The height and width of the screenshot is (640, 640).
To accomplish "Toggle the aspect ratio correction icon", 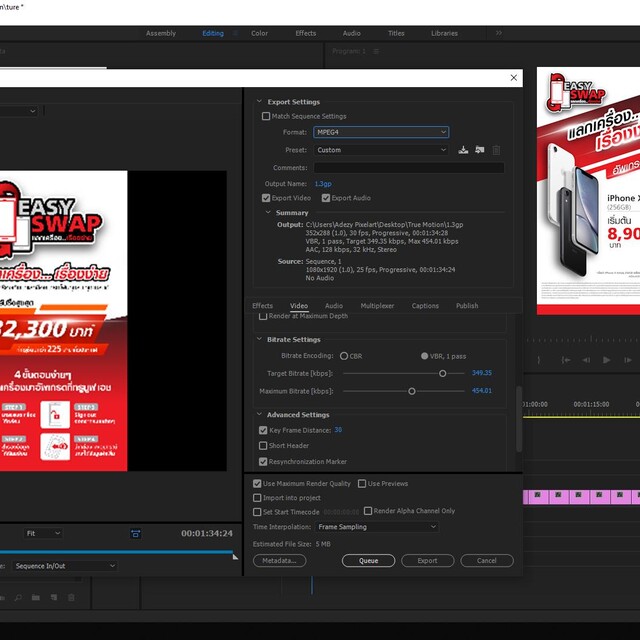I will 136,533.
